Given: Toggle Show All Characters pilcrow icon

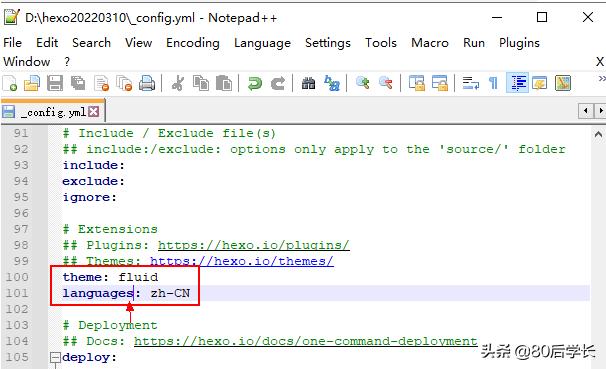Looking at the screenshot, I should [493, 83].
